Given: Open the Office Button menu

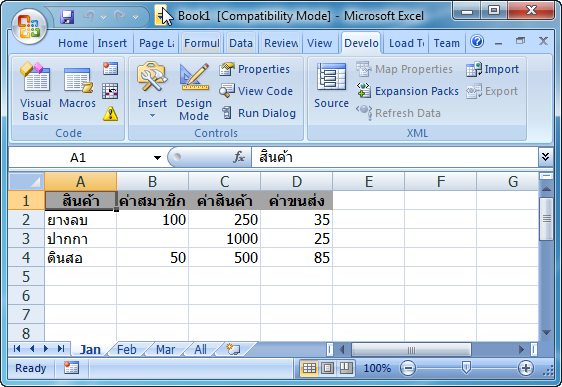Looking at the screenshot, I should coord(29,27).
